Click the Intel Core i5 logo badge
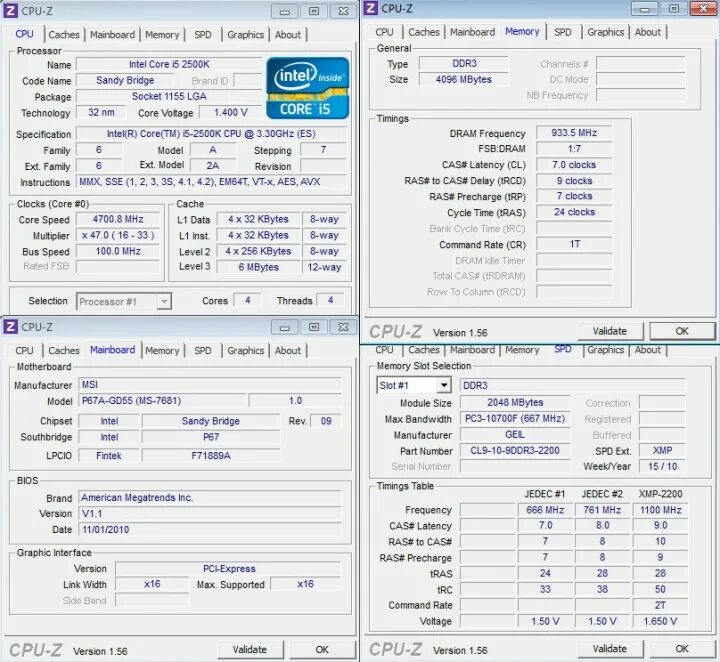The image size is (720, 662). click(x=308, y=88)
